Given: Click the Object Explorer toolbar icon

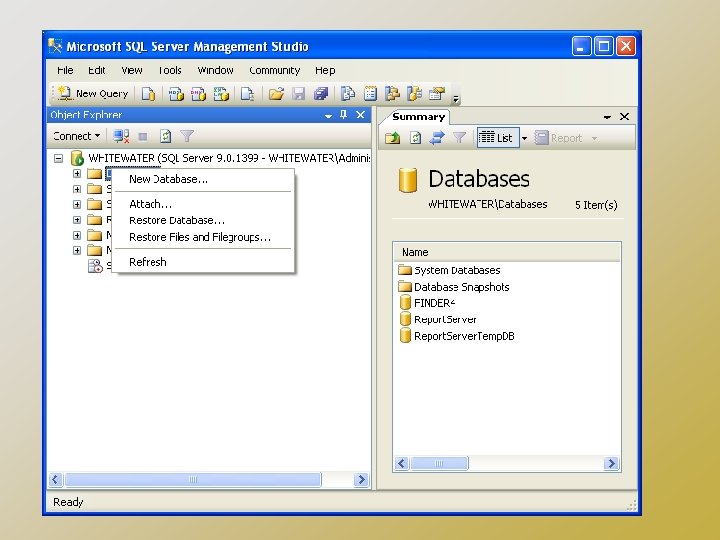Looking at the screenshot, I should [x=392, y=94].
